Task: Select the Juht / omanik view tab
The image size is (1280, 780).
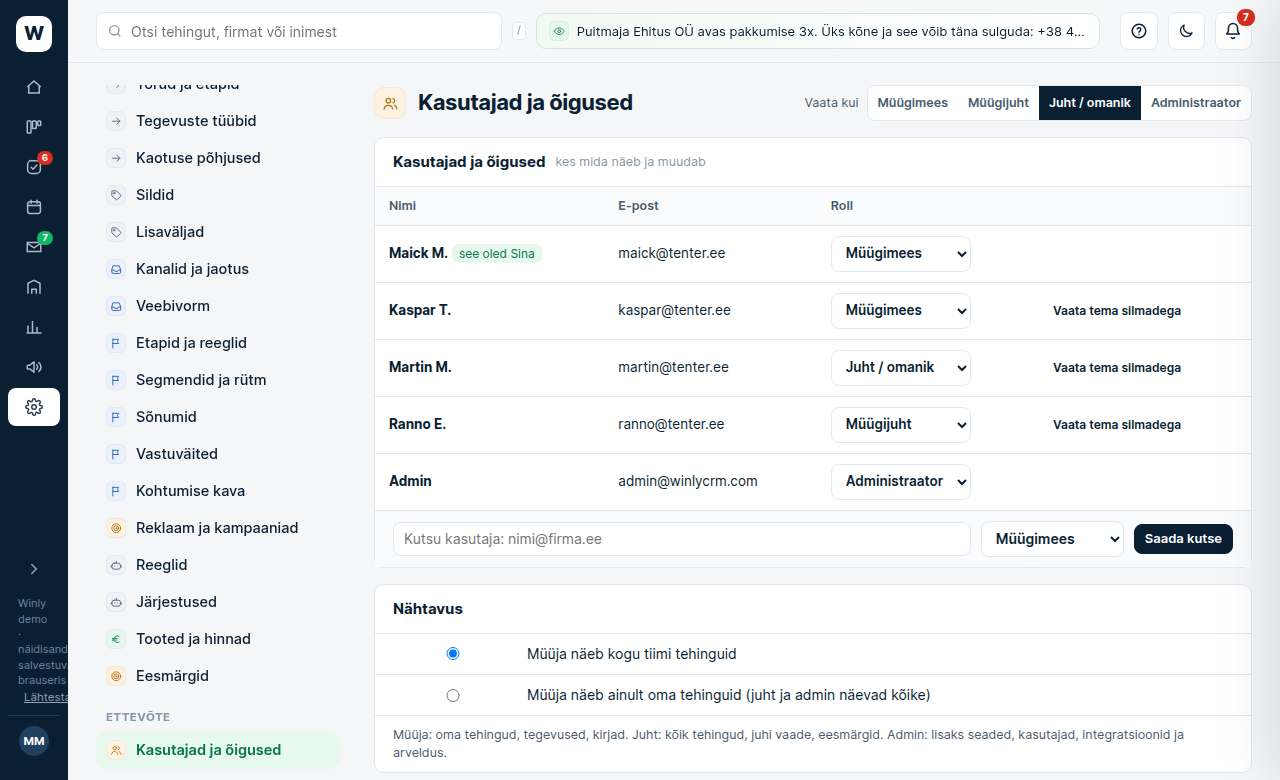Action: click(1090, 103)
